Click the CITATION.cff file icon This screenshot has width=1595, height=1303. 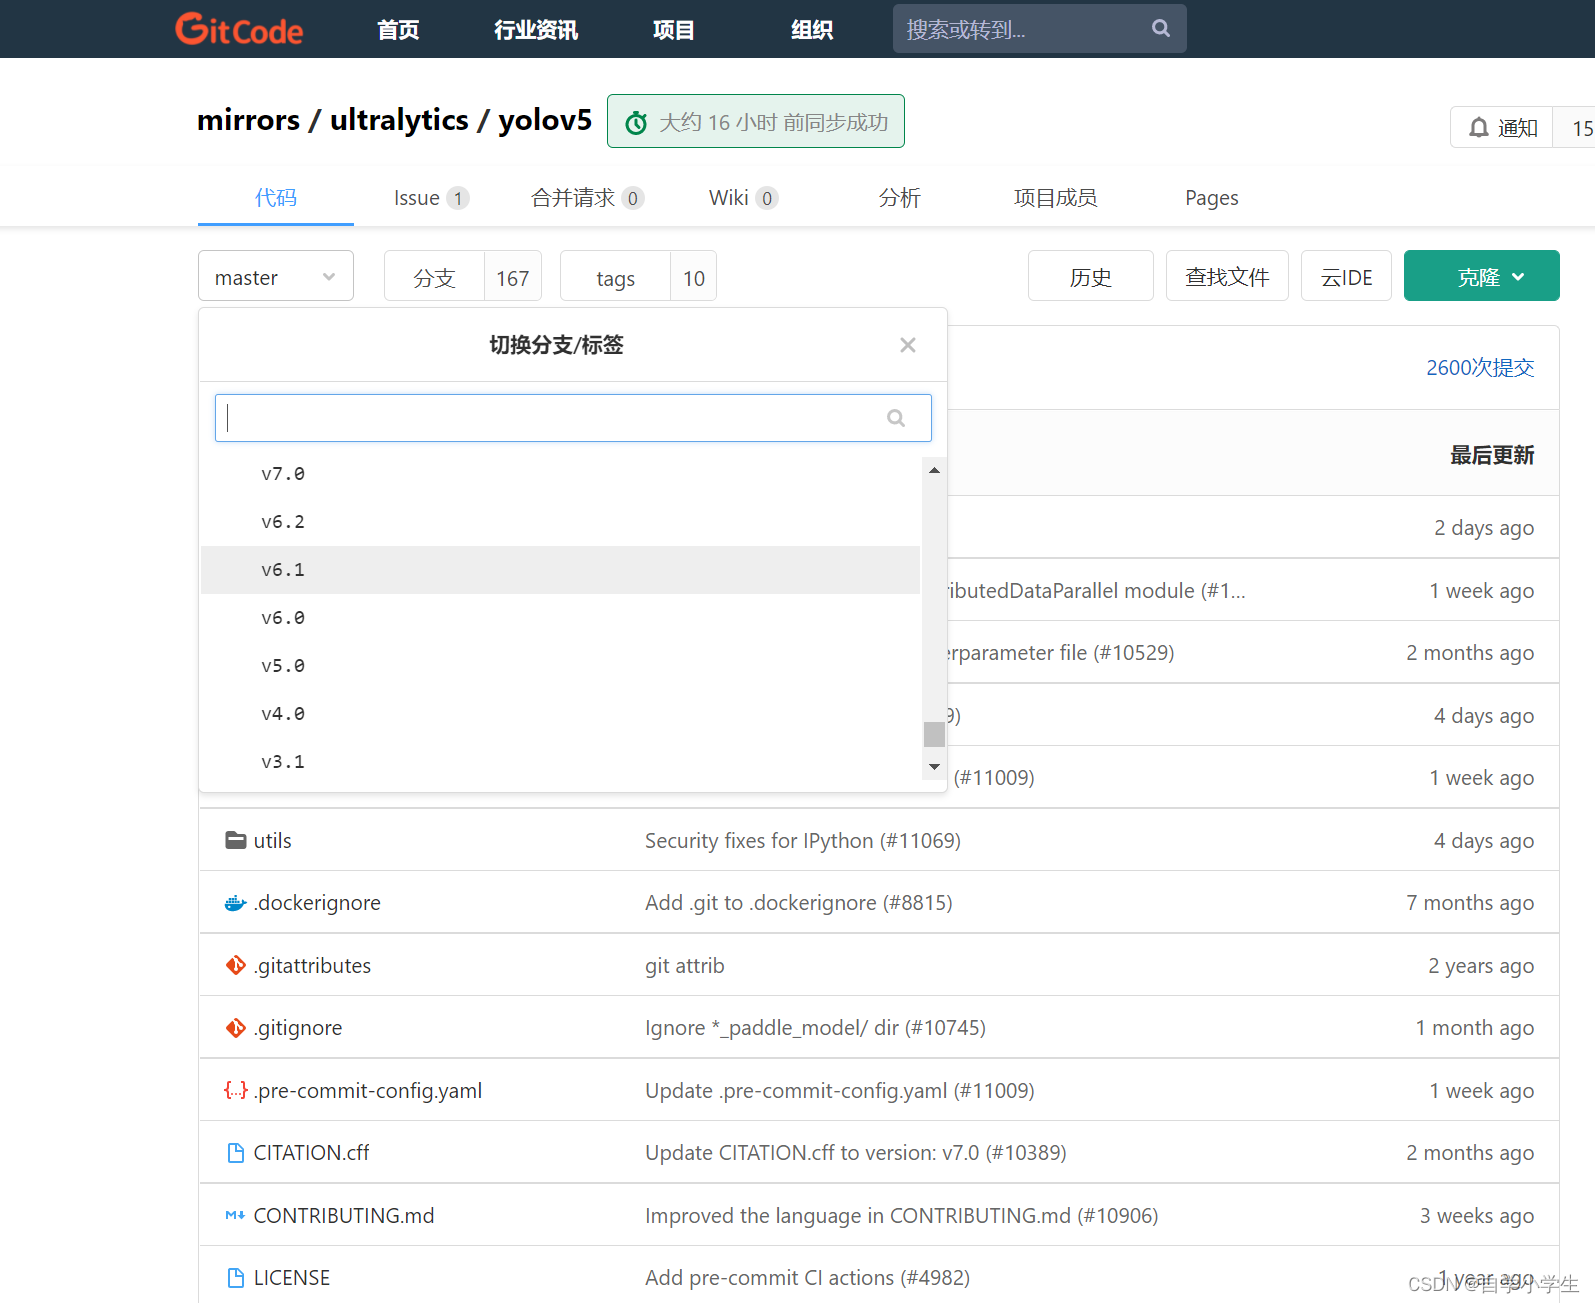(236, 1153)
